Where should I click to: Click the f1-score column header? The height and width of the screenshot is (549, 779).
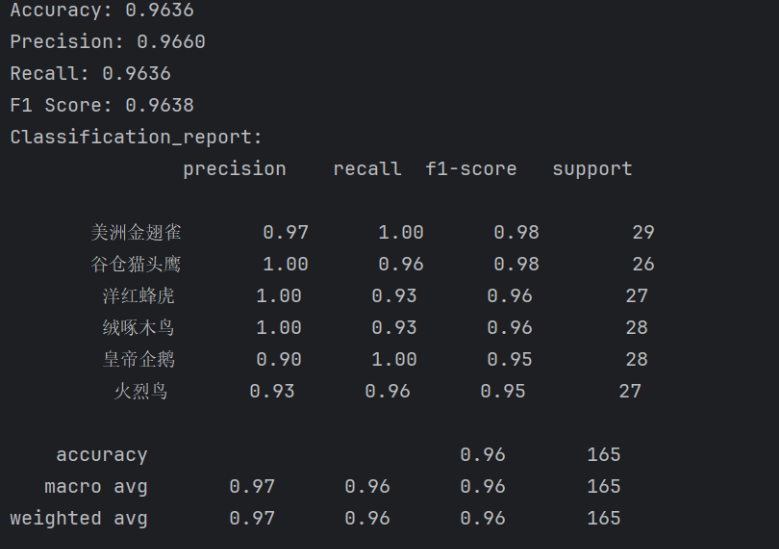click(471, 169)
